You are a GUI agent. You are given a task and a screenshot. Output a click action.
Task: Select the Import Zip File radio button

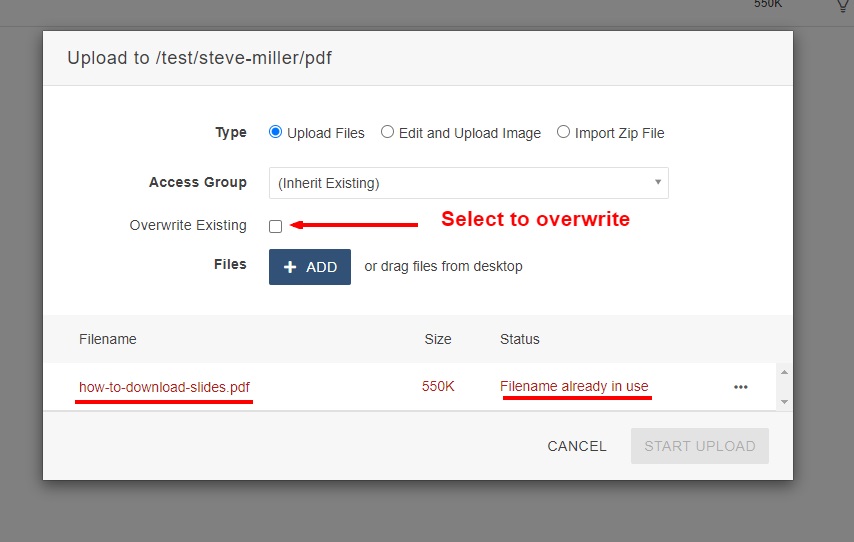(x=564, y=132)
